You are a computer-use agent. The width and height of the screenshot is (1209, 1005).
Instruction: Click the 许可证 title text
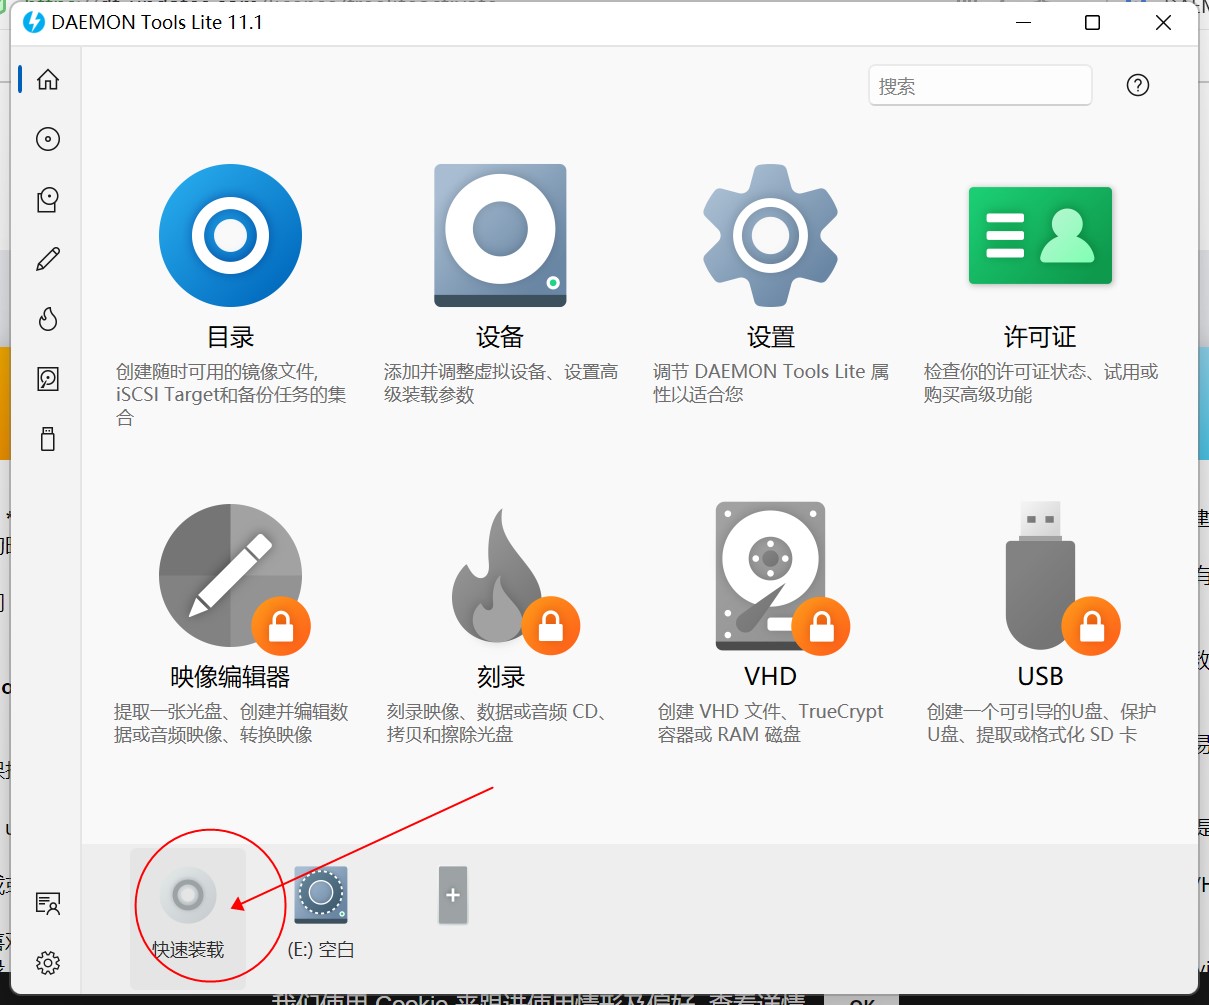[x=1040, y=337]
